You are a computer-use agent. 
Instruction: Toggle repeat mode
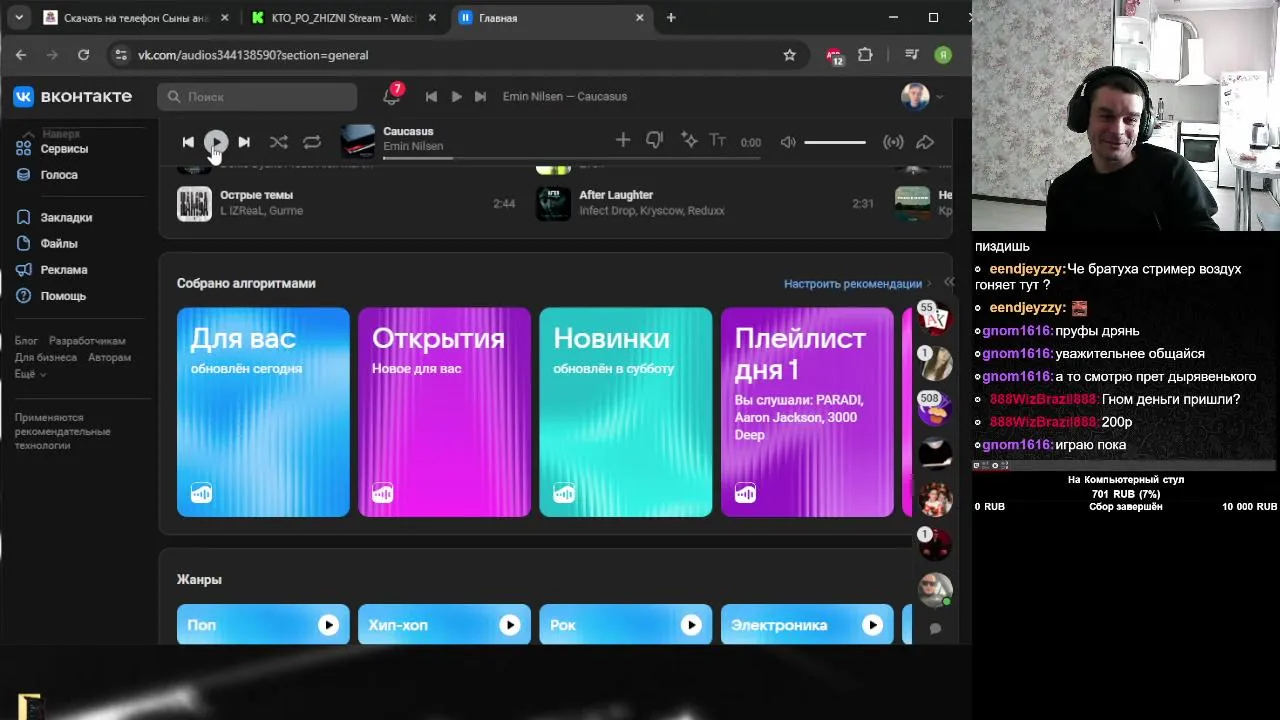point(312,142)
